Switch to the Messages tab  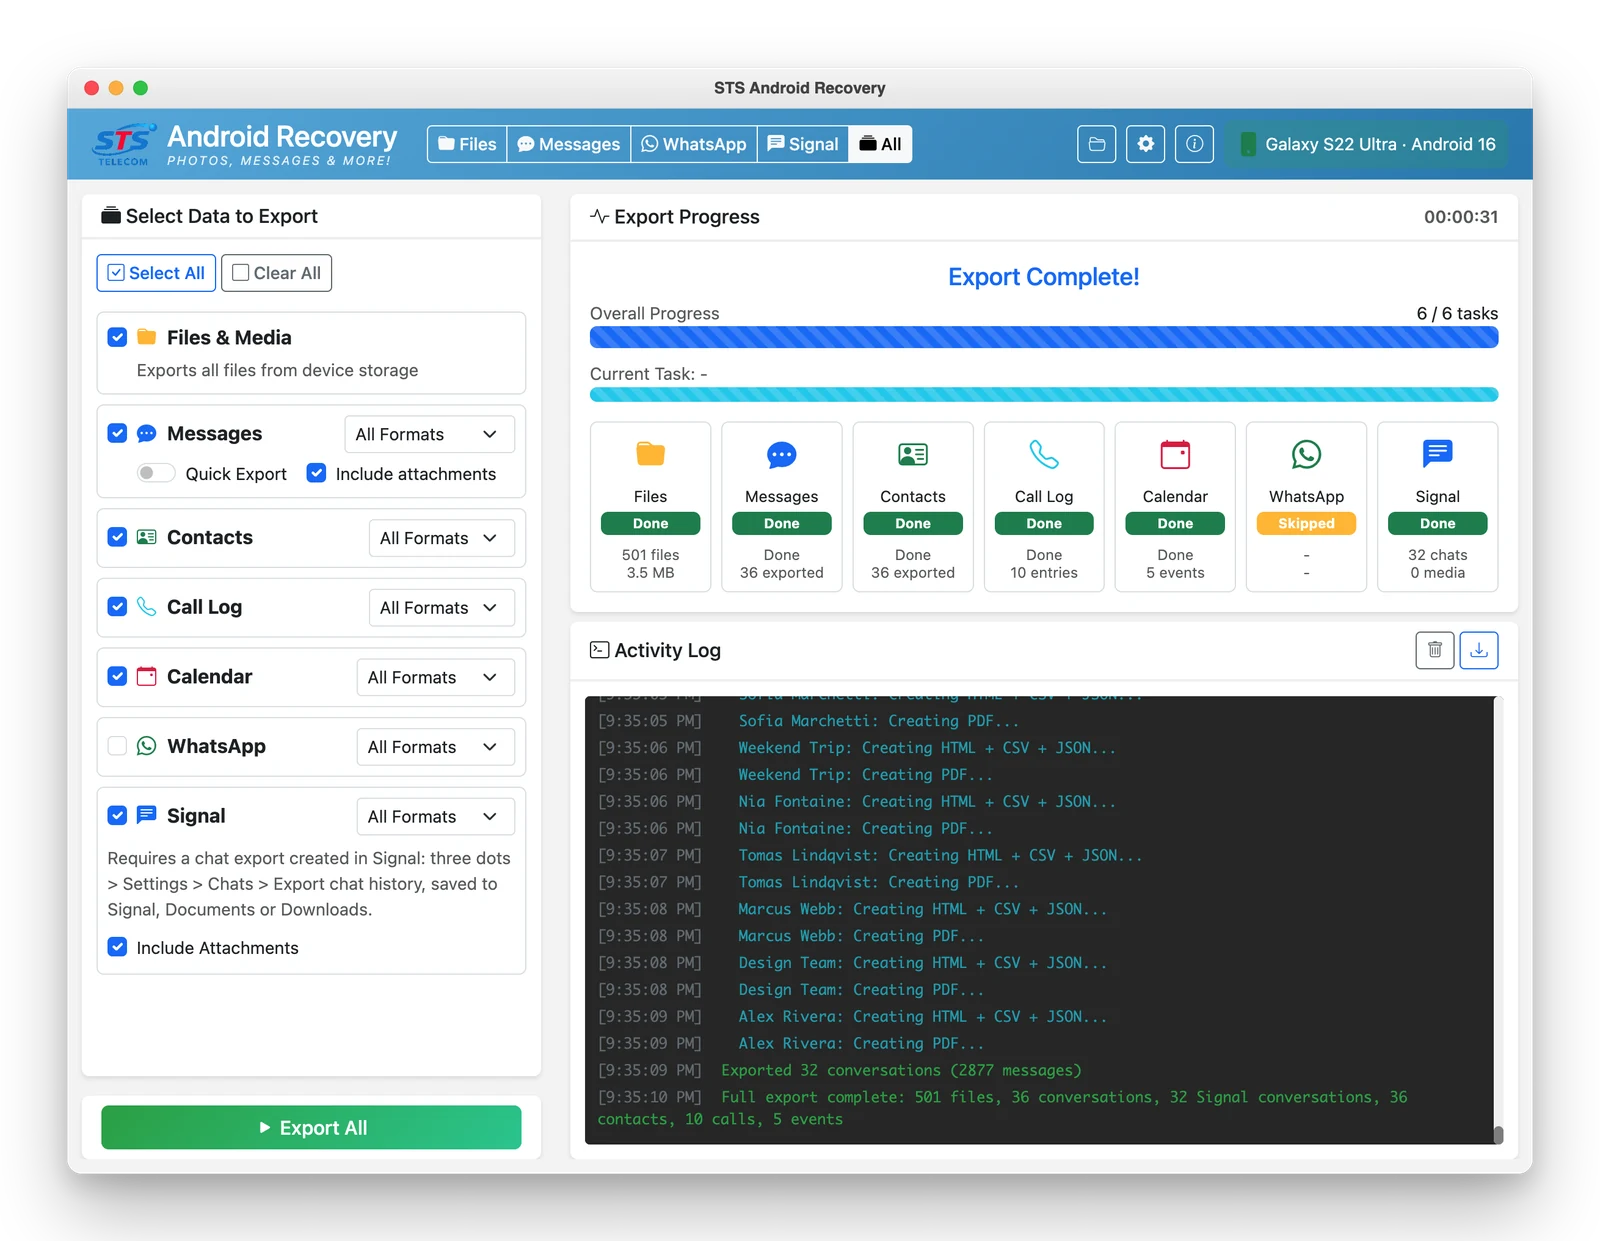tap(569, 144)
